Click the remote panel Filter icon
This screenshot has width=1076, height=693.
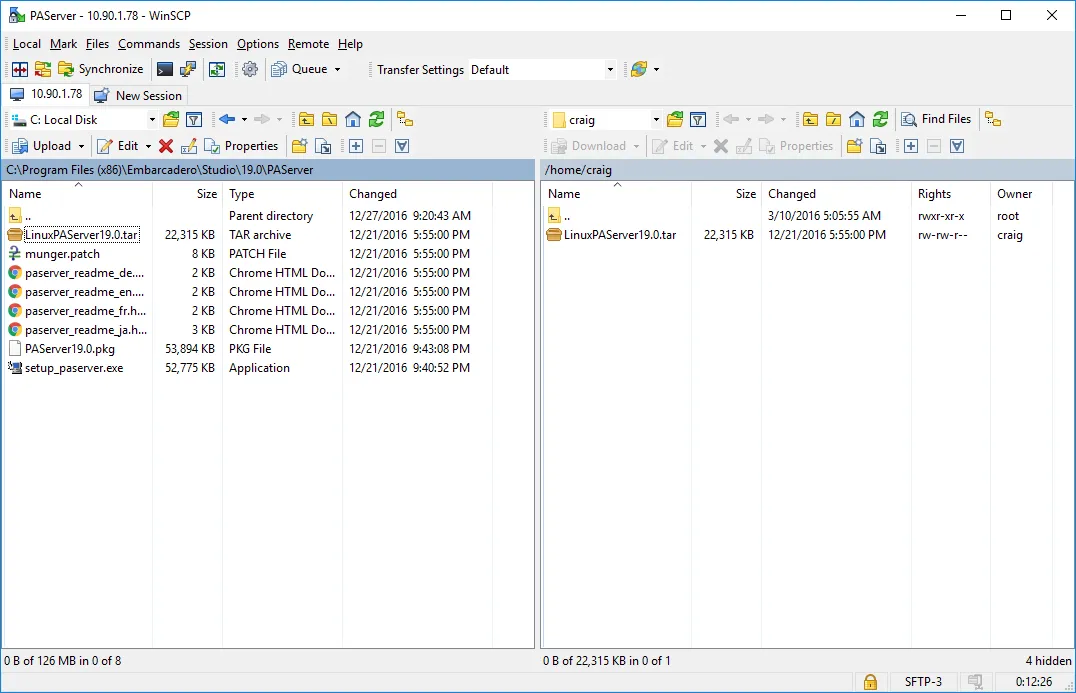click(698, 120)
